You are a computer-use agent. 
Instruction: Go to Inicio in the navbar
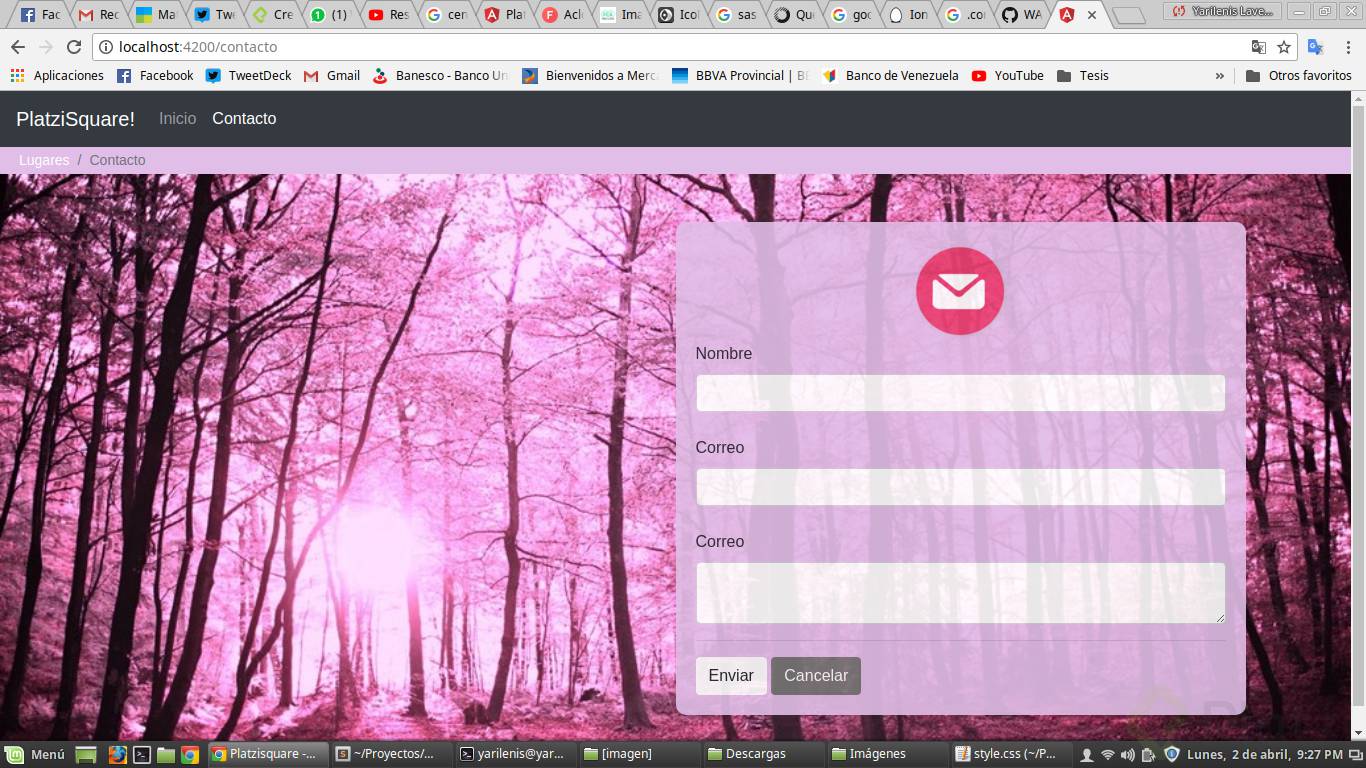tap(178, 119)
